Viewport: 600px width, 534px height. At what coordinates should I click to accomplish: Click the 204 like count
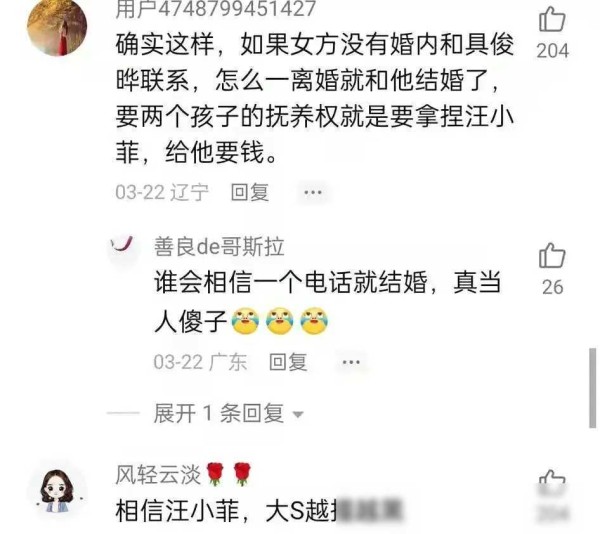[x=553, y=50]
